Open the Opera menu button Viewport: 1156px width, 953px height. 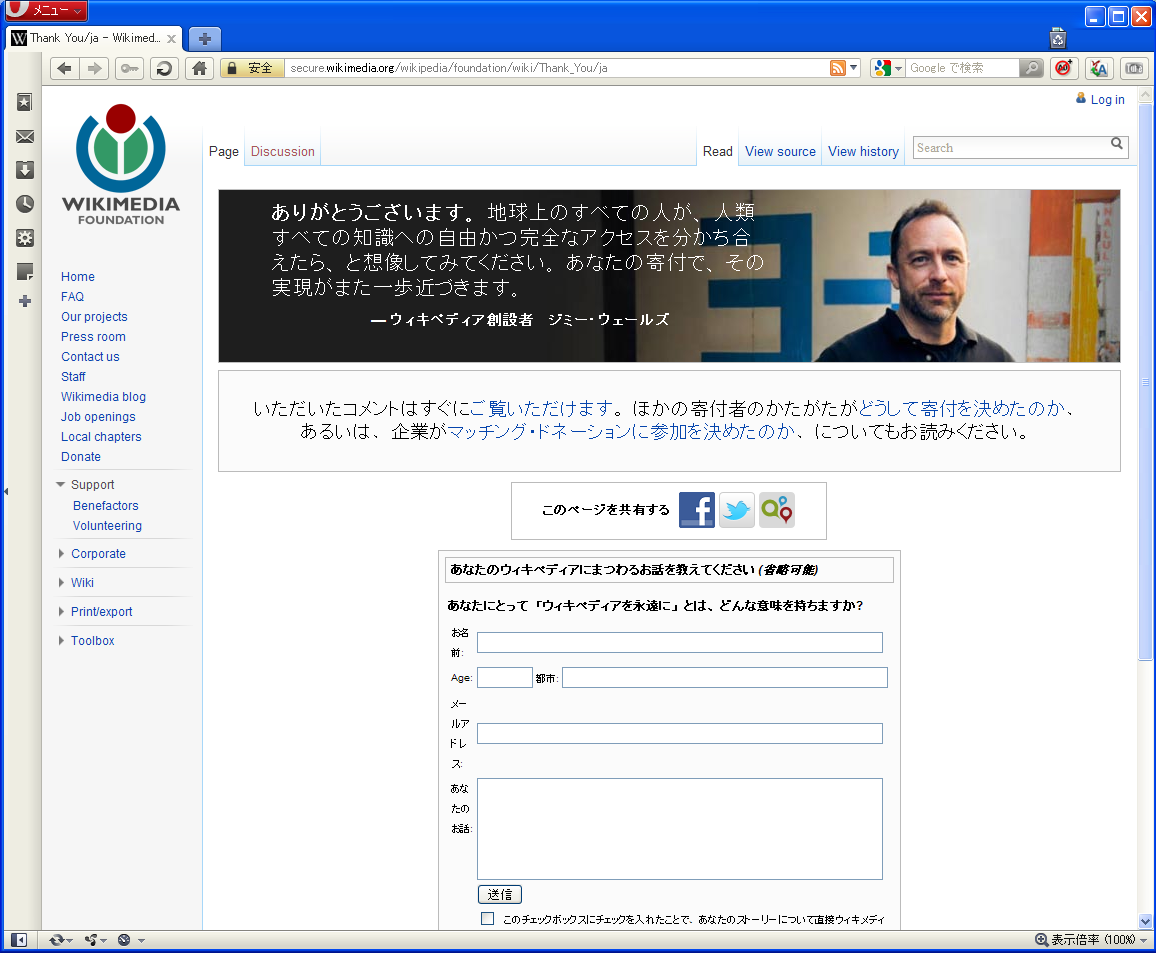[x=46, y=10]
